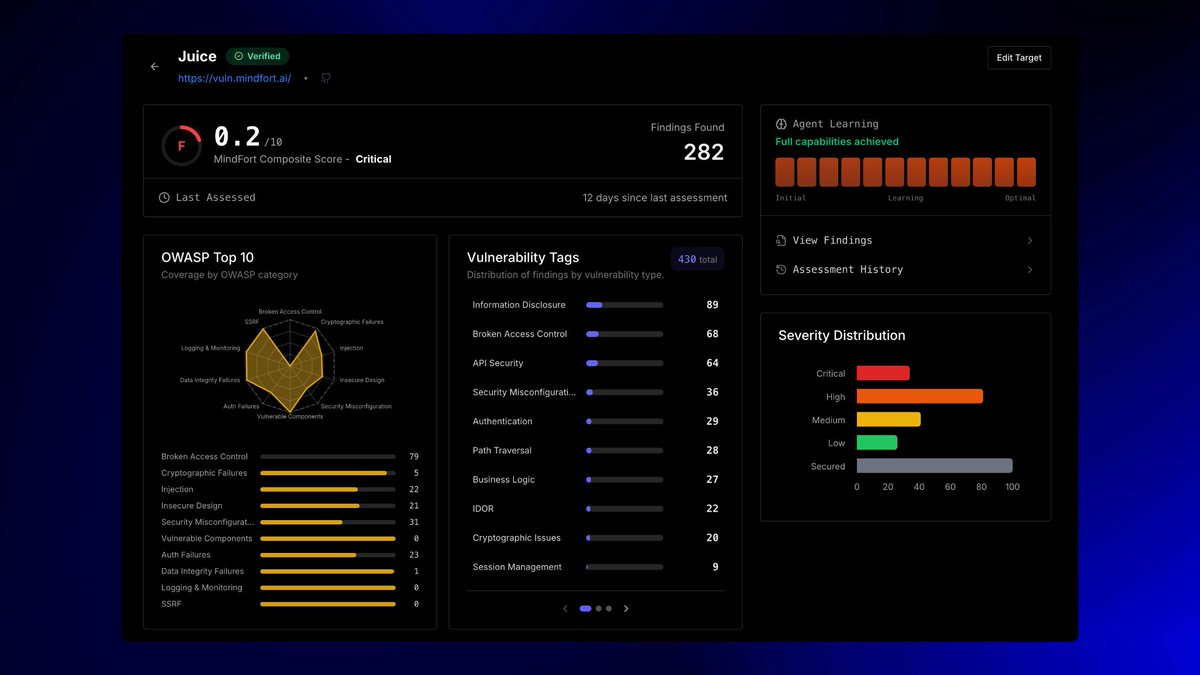Click the Assessment History clock icon

781,269
